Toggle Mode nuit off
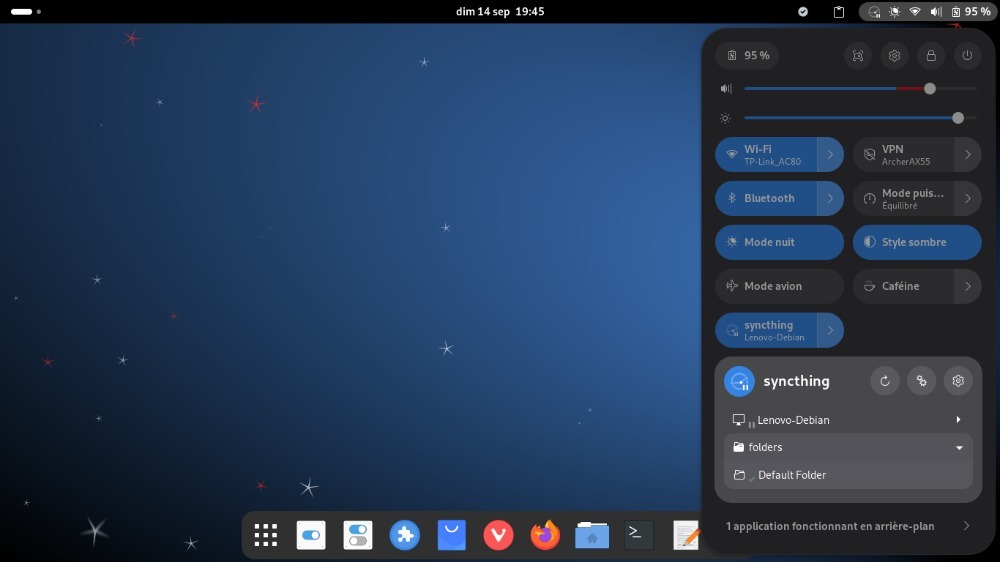This screenshot has height=562, width=1000. click(779, 242)
